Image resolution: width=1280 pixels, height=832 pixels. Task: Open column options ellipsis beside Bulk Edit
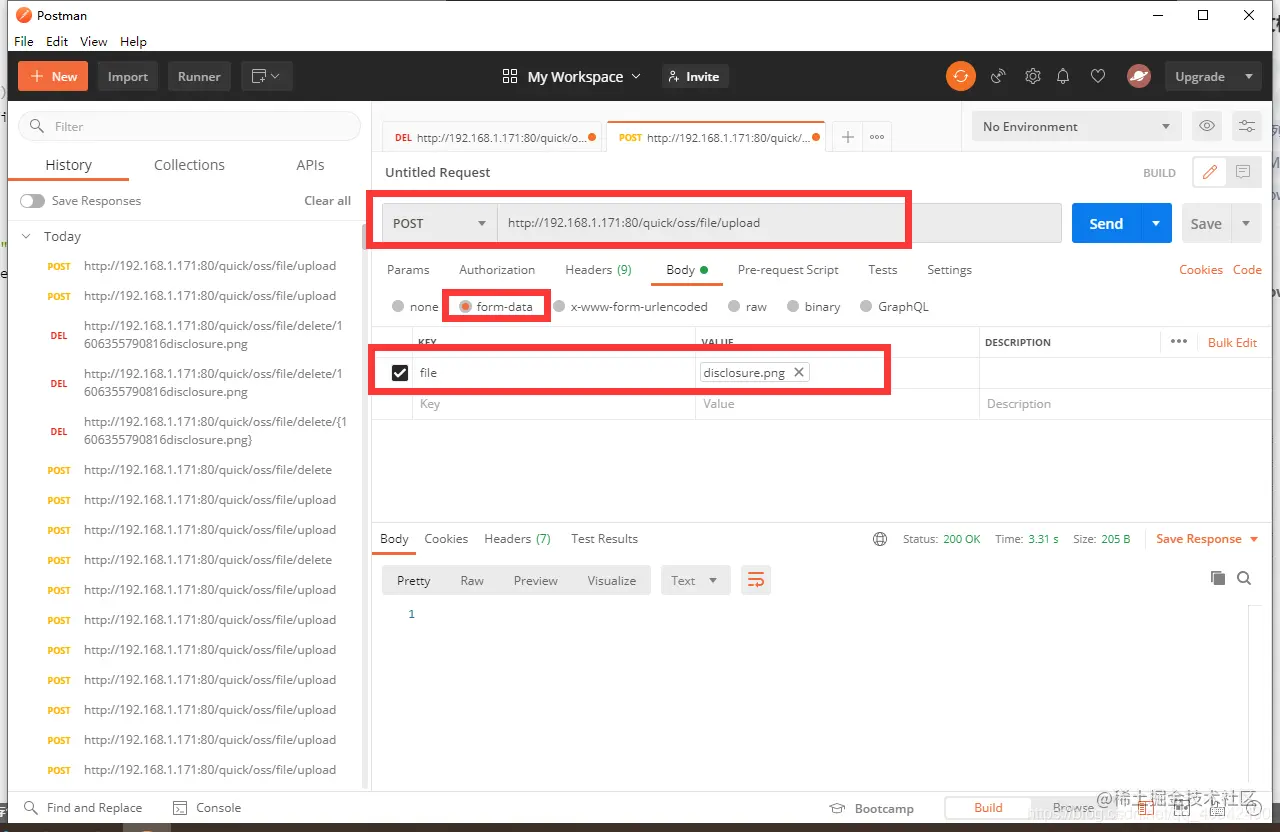pyautogui.click(x=1179, y=342)
